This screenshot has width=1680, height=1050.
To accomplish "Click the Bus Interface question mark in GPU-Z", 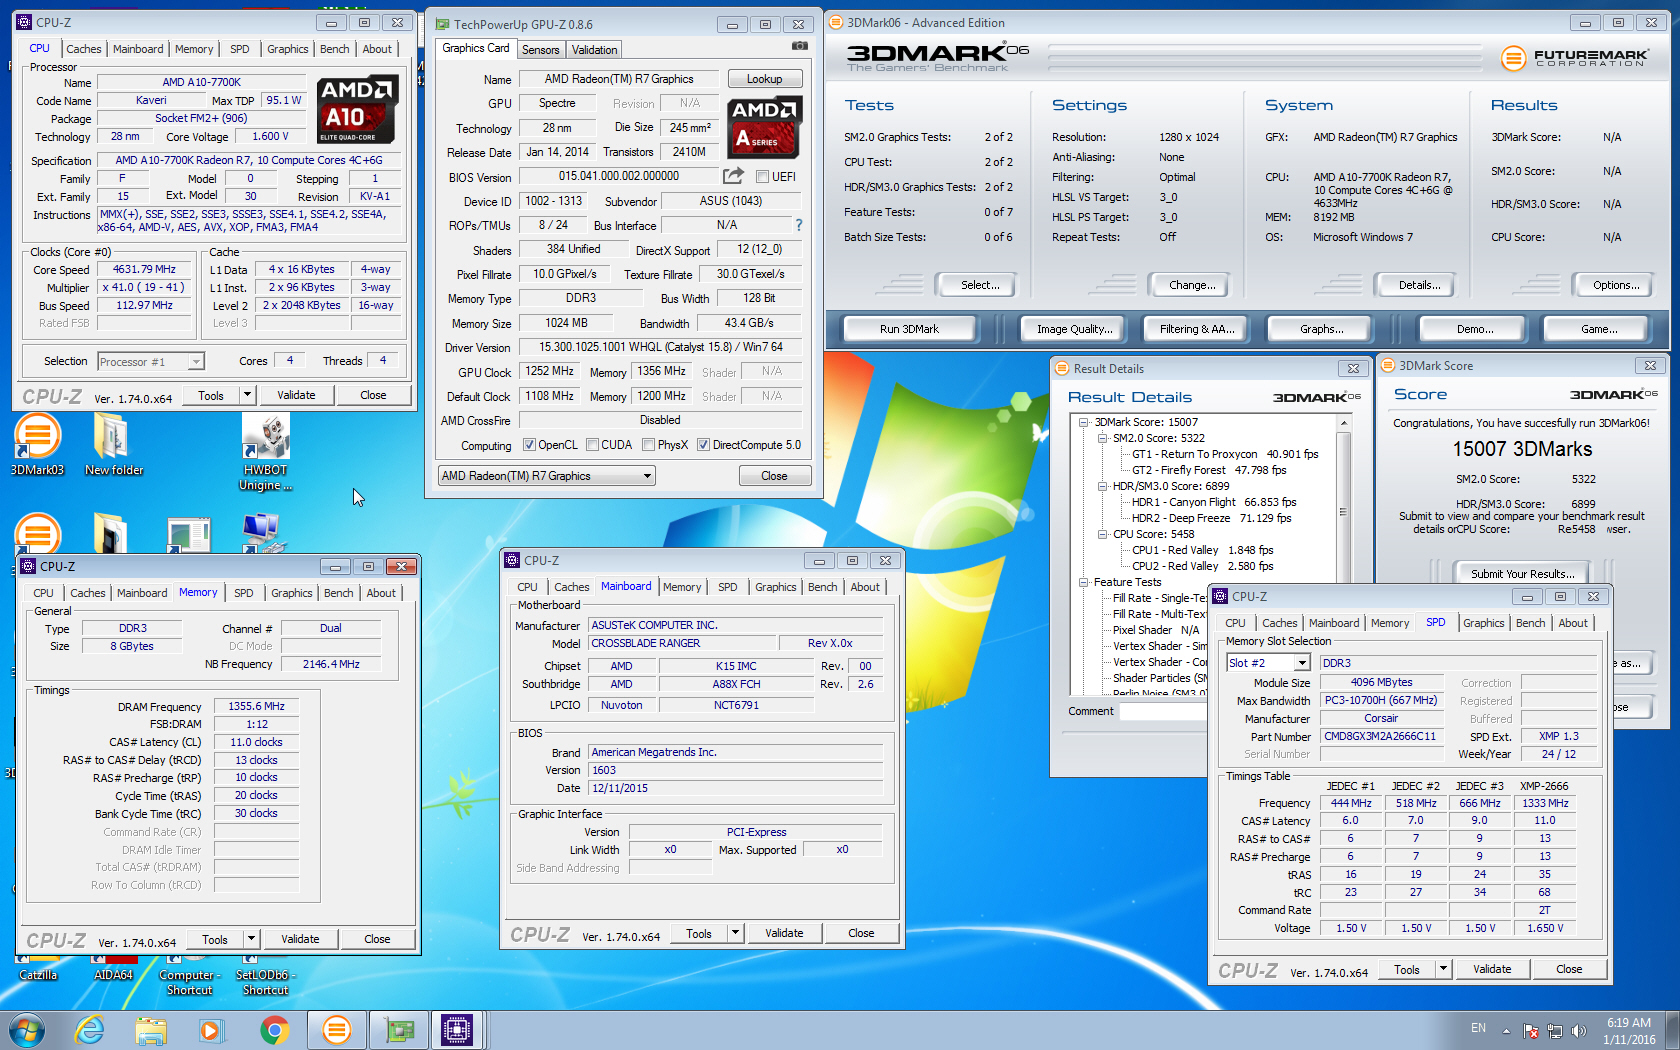I will [x=799, y=225].
